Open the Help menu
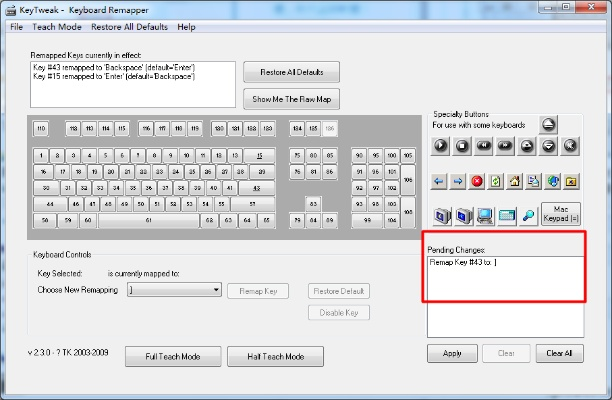612x400 pixels. pos(186,26)
